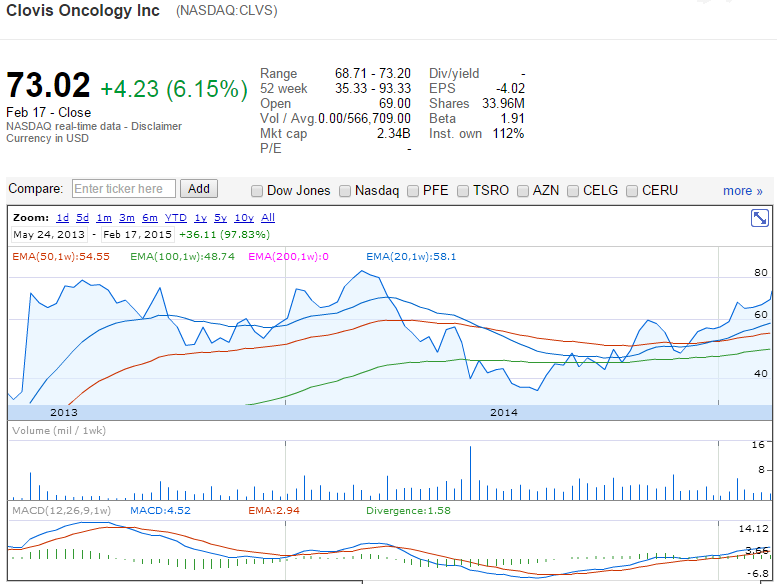Image resolution: width=777 pixels, height=584 pixels.
Task: Toggle the TSRO comparison checkbox
Action: [463, 191]
